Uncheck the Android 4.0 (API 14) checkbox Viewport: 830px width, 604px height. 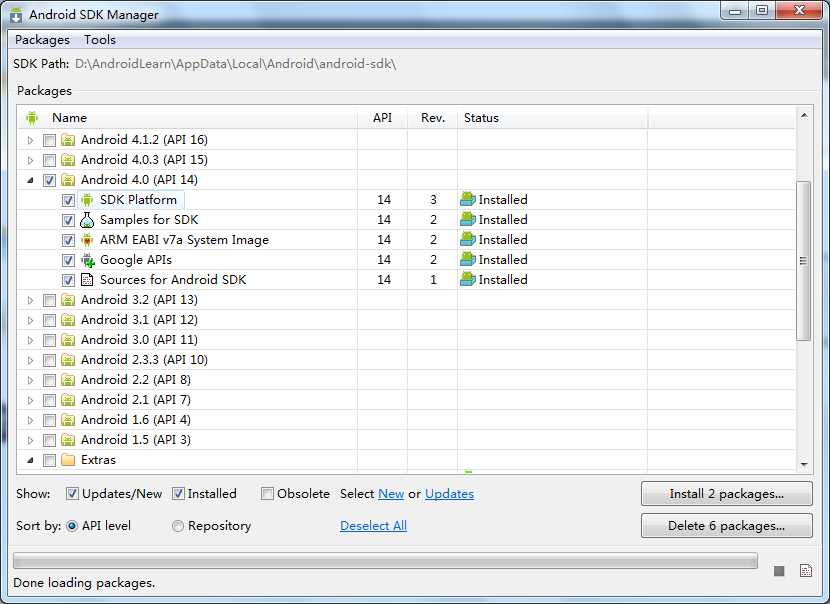pos(49,181)
